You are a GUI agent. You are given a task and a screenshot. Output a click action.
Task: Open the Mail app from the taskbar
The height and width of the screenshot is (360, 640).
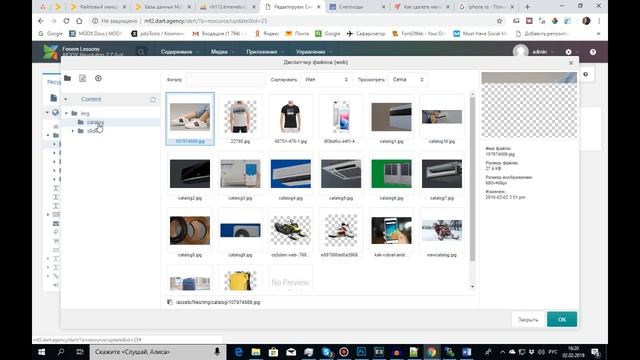click(291, 352)
